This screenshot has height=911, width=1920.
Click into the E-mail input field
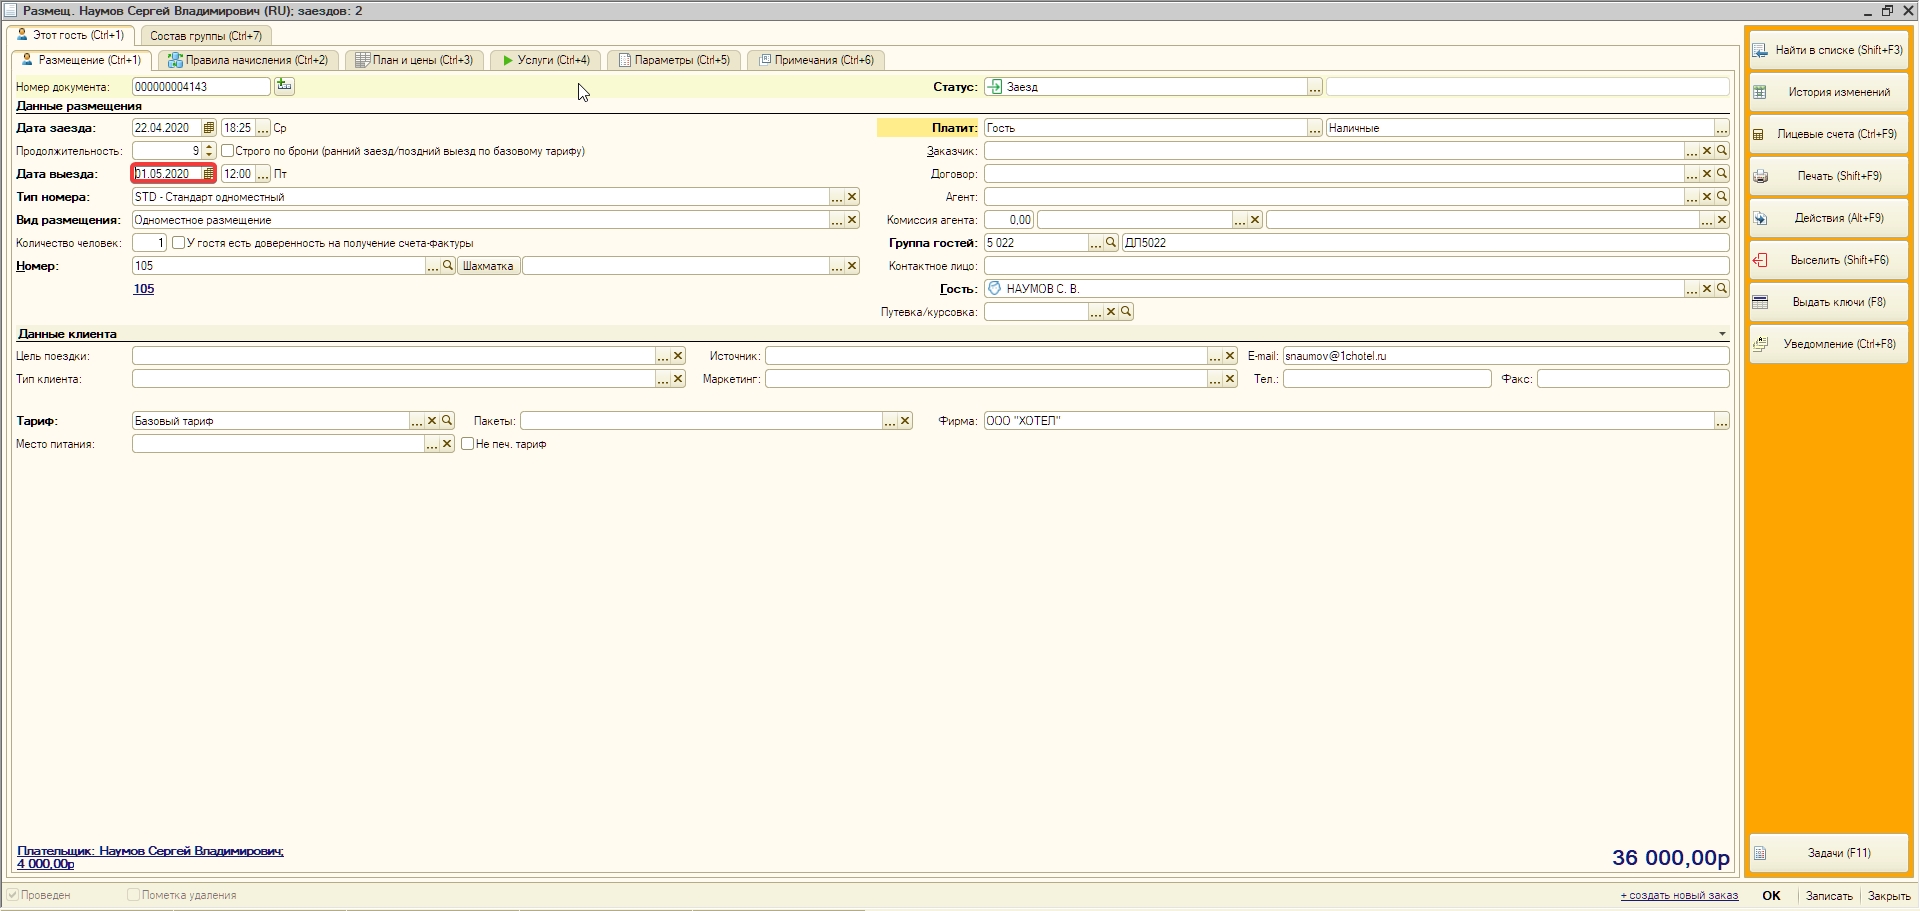(1506, 356)
